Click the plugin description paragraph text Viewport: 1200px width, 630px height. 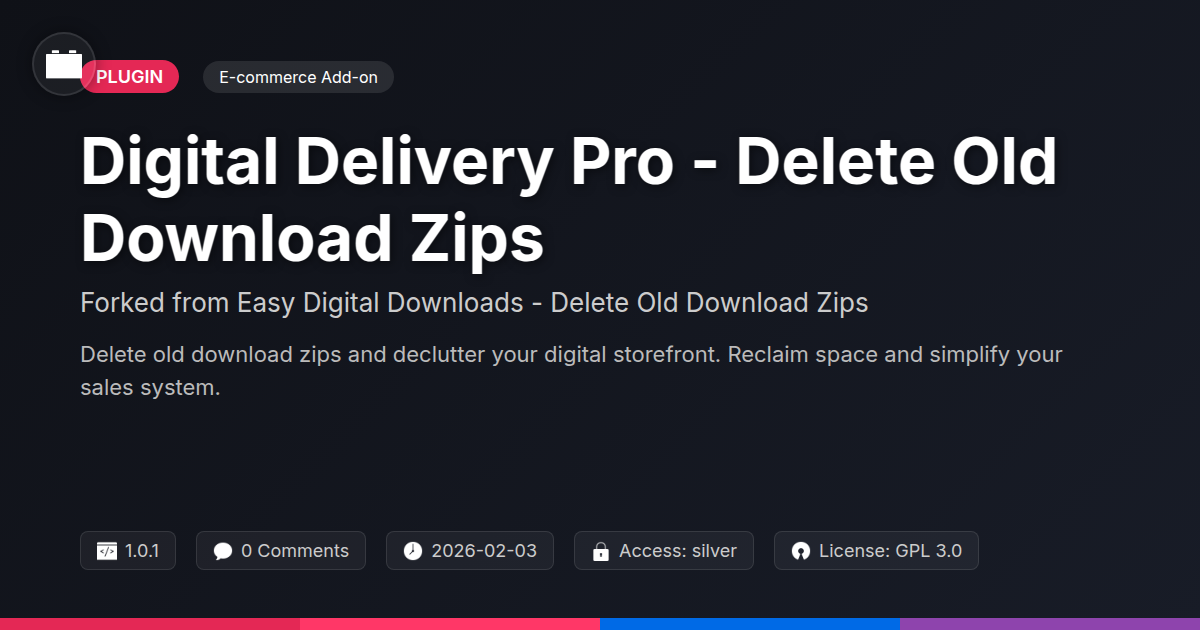tap(571, 371)
